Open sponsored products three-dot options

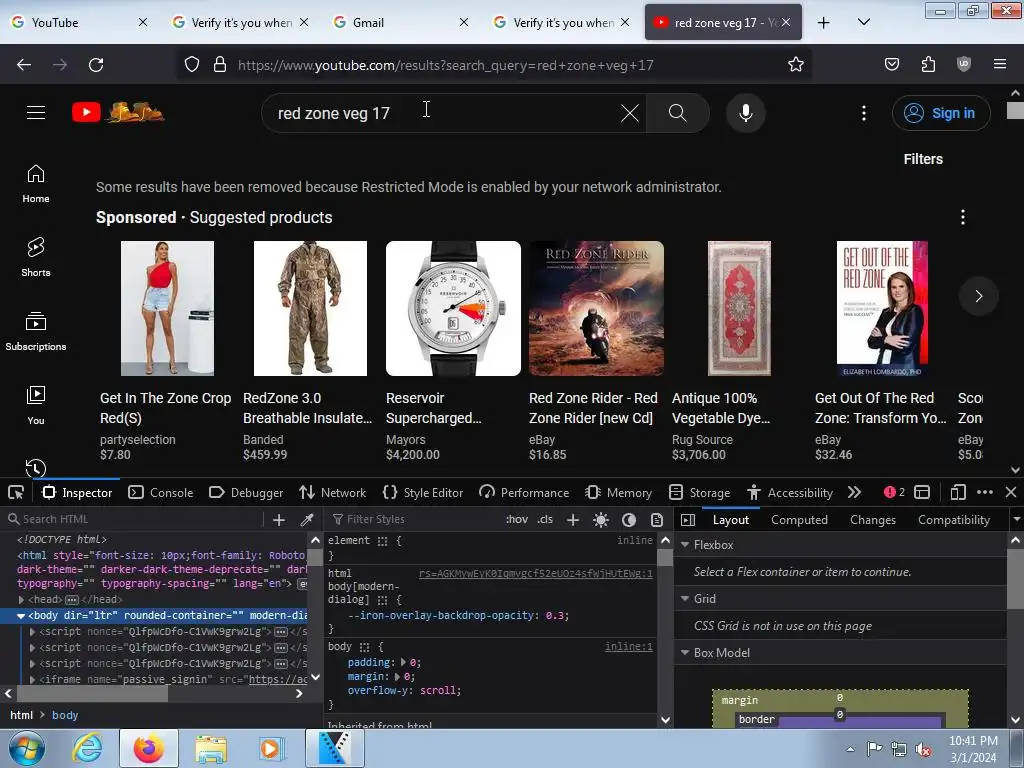point(963,217)
